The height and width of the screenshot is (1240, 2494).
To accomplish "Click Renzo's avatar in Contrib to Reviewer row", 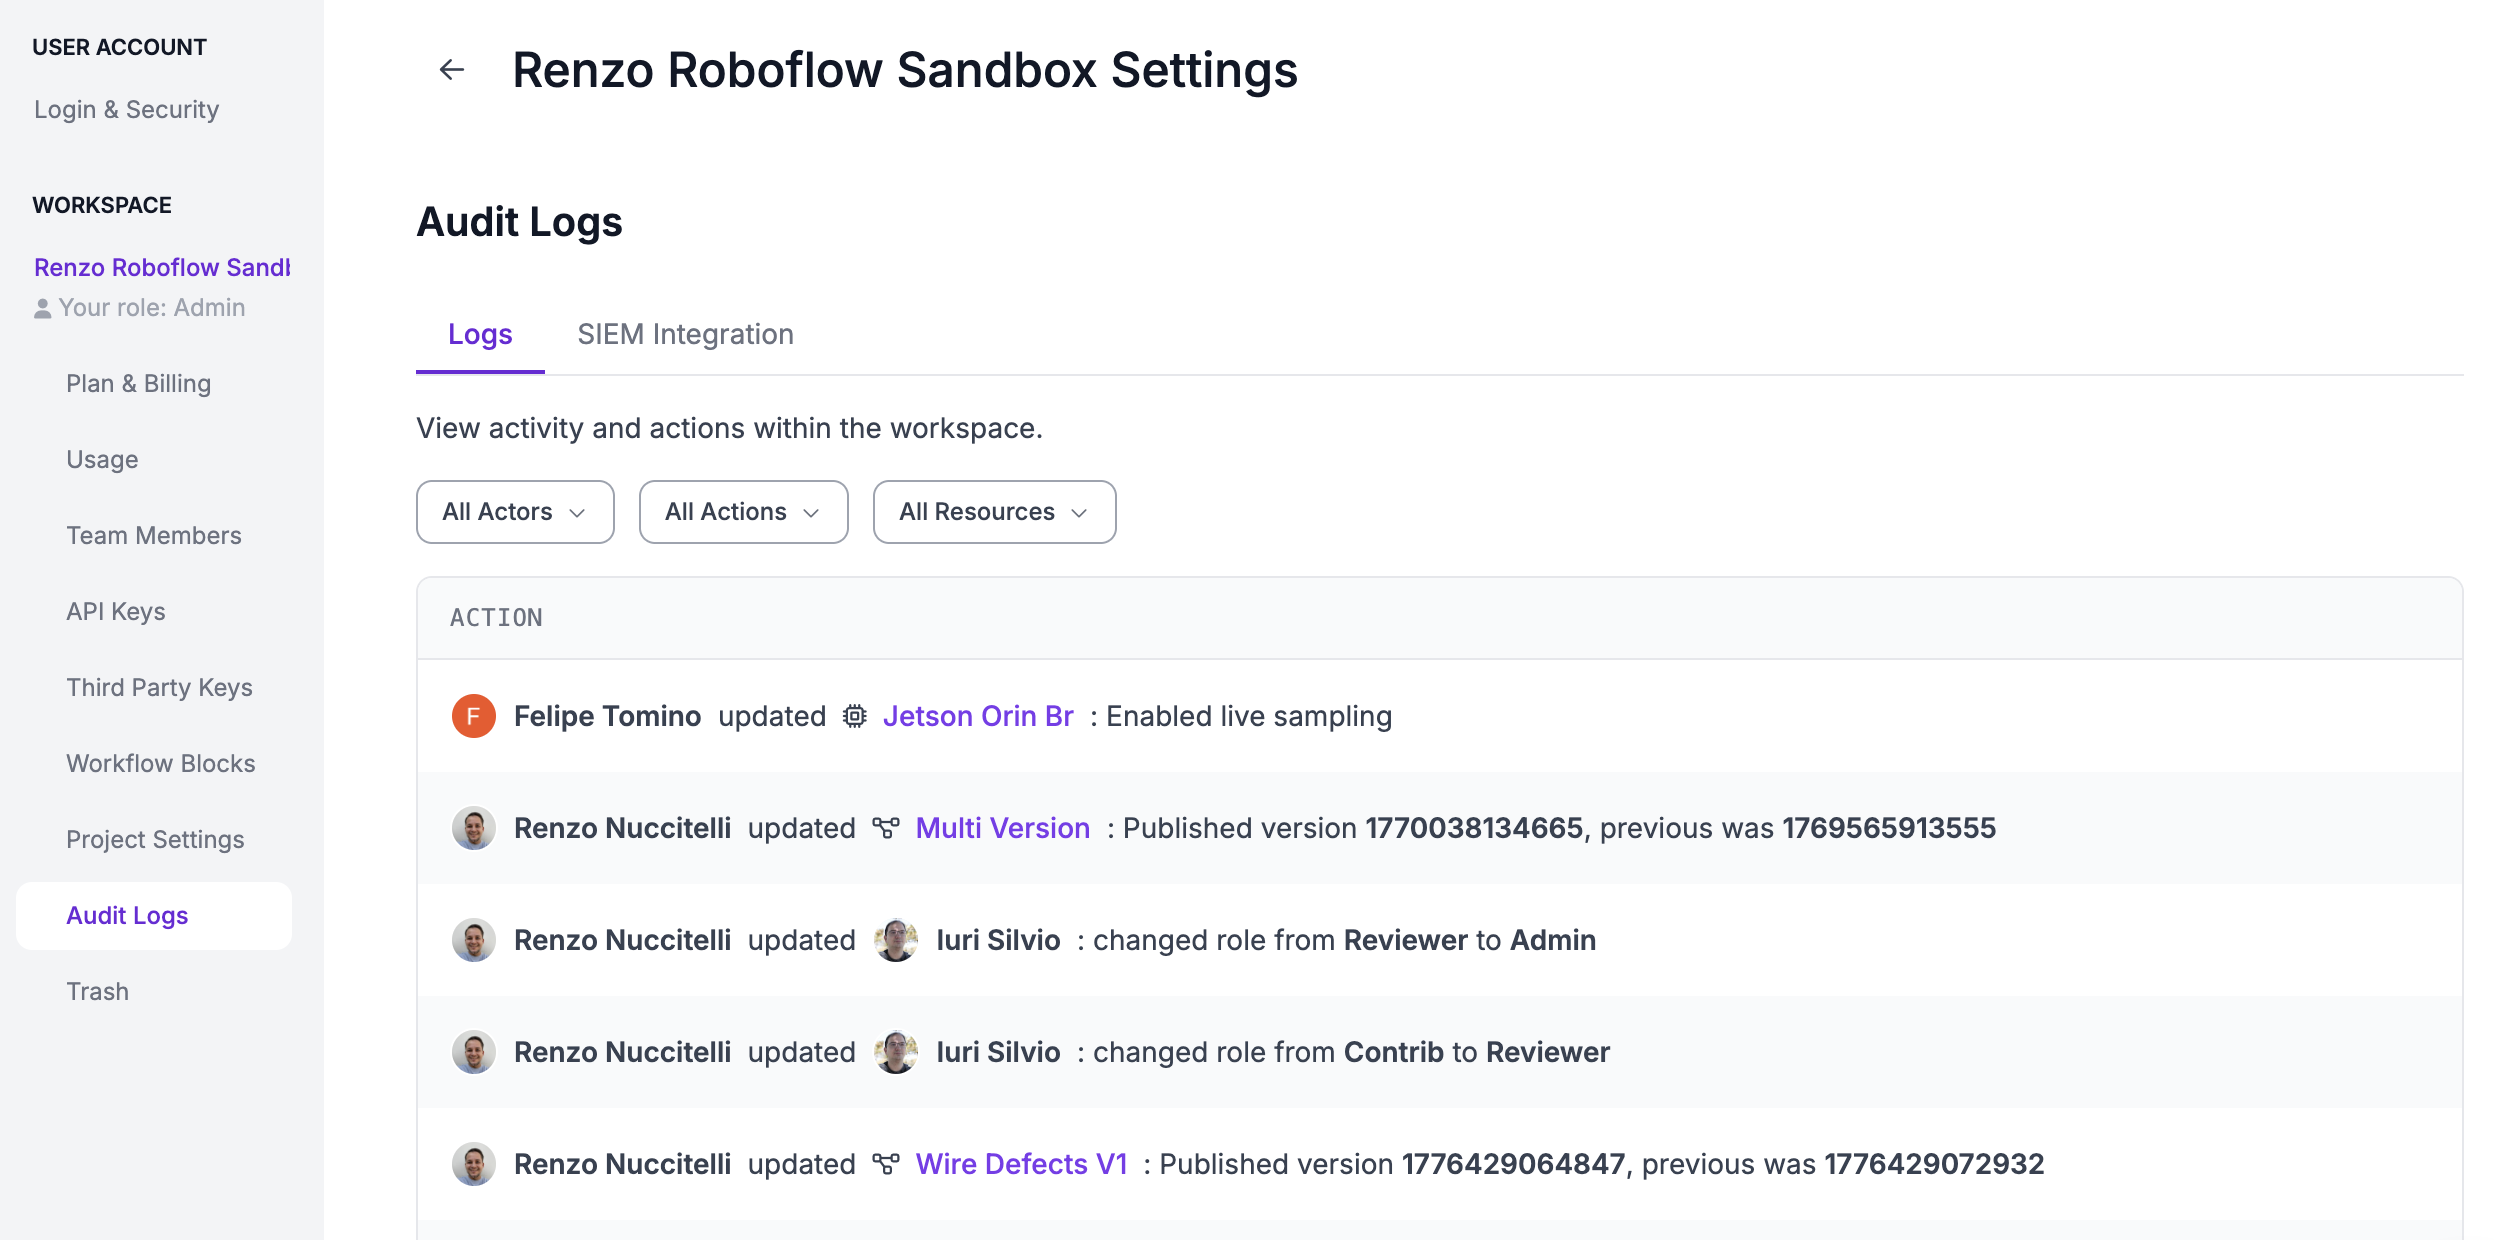I will click(x=474, y=1052).
